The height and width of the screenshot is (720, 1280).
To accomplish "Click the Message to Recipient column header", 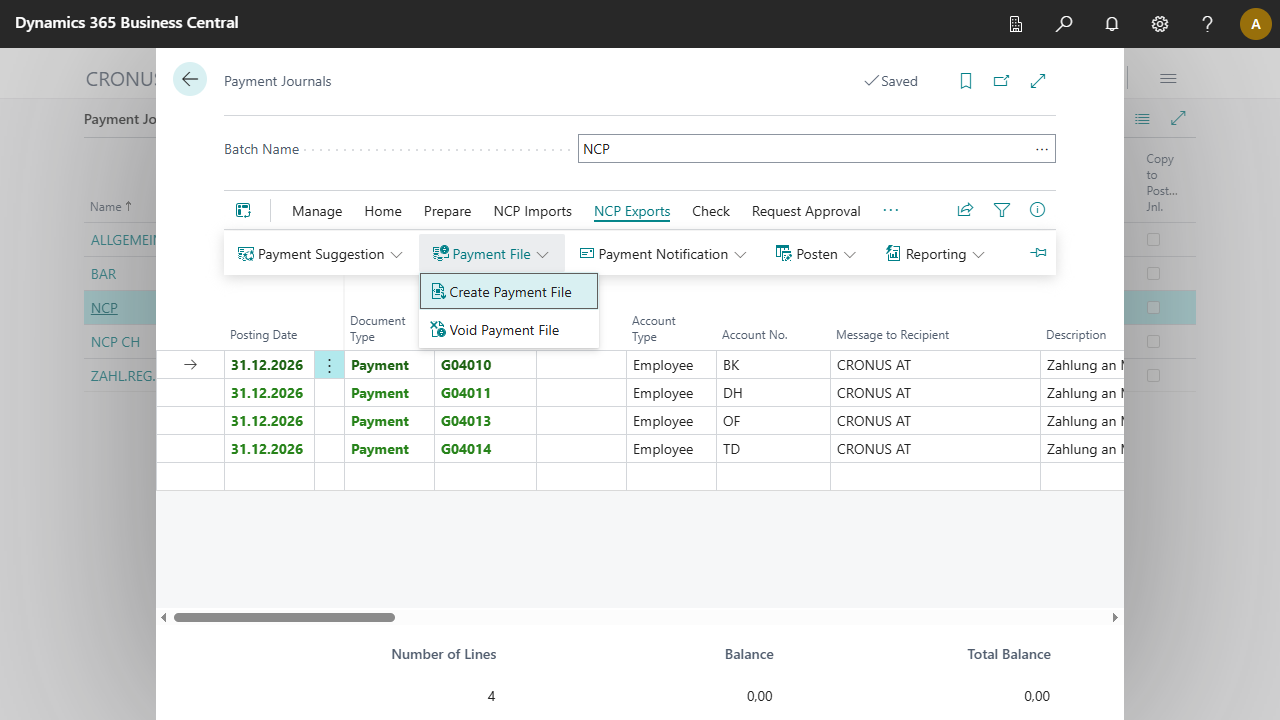I will click(x=892, y=335).
